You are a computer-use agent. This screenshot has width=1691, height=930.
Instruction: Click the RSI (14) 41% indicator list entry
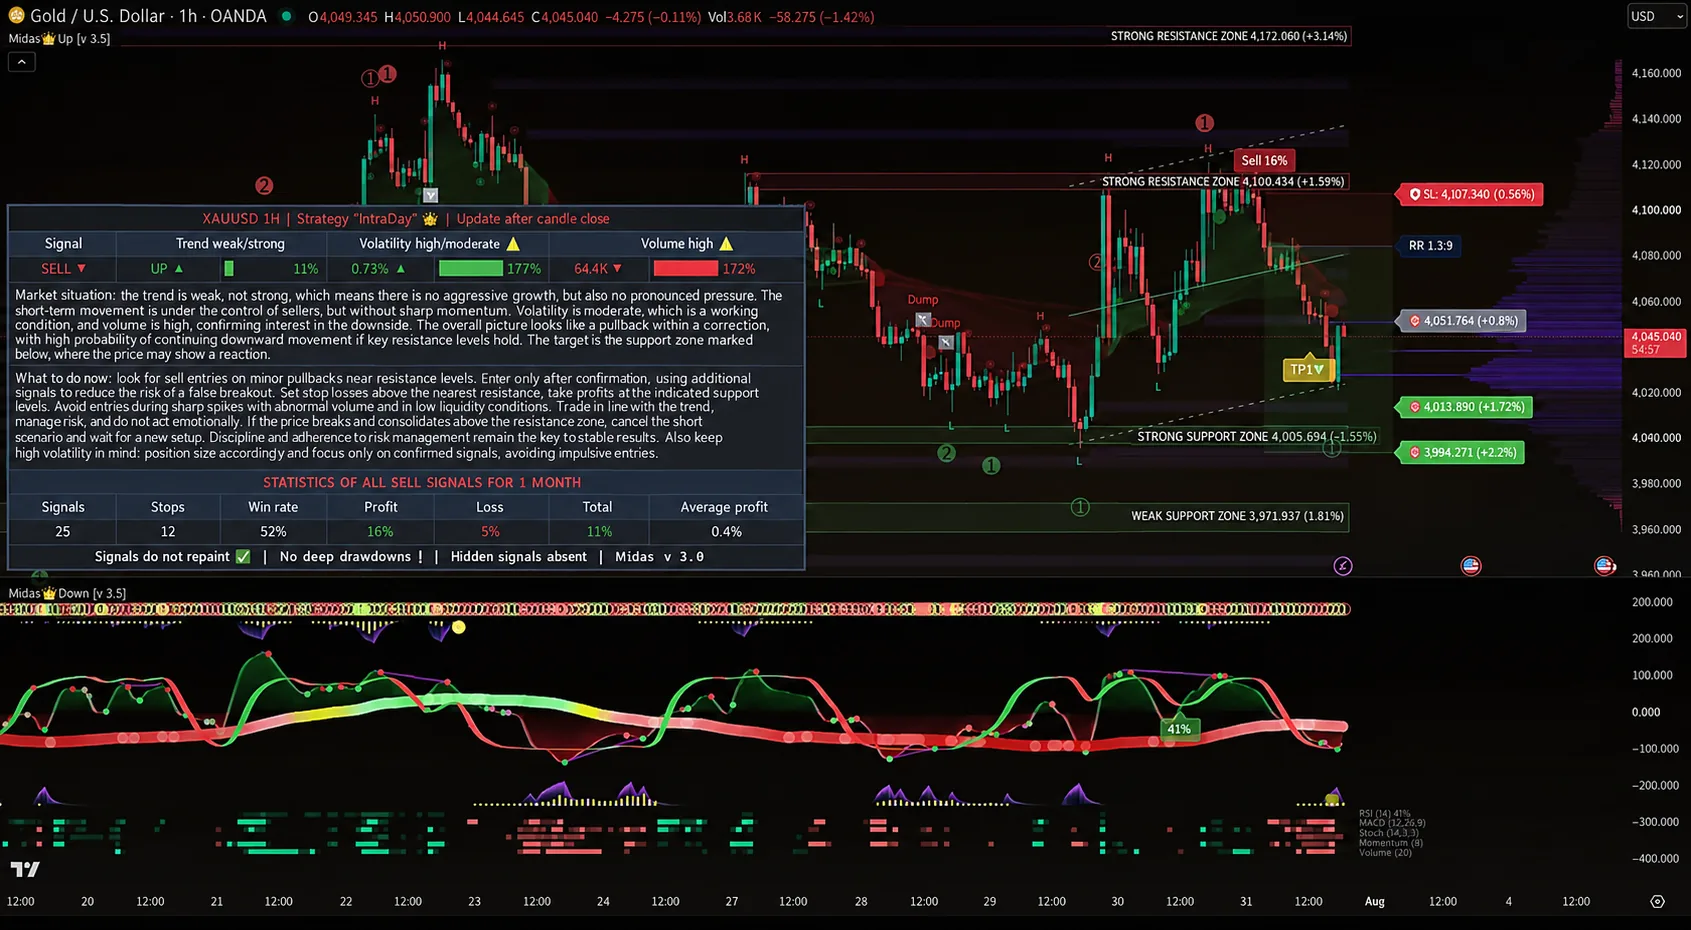coord(1385,814)
